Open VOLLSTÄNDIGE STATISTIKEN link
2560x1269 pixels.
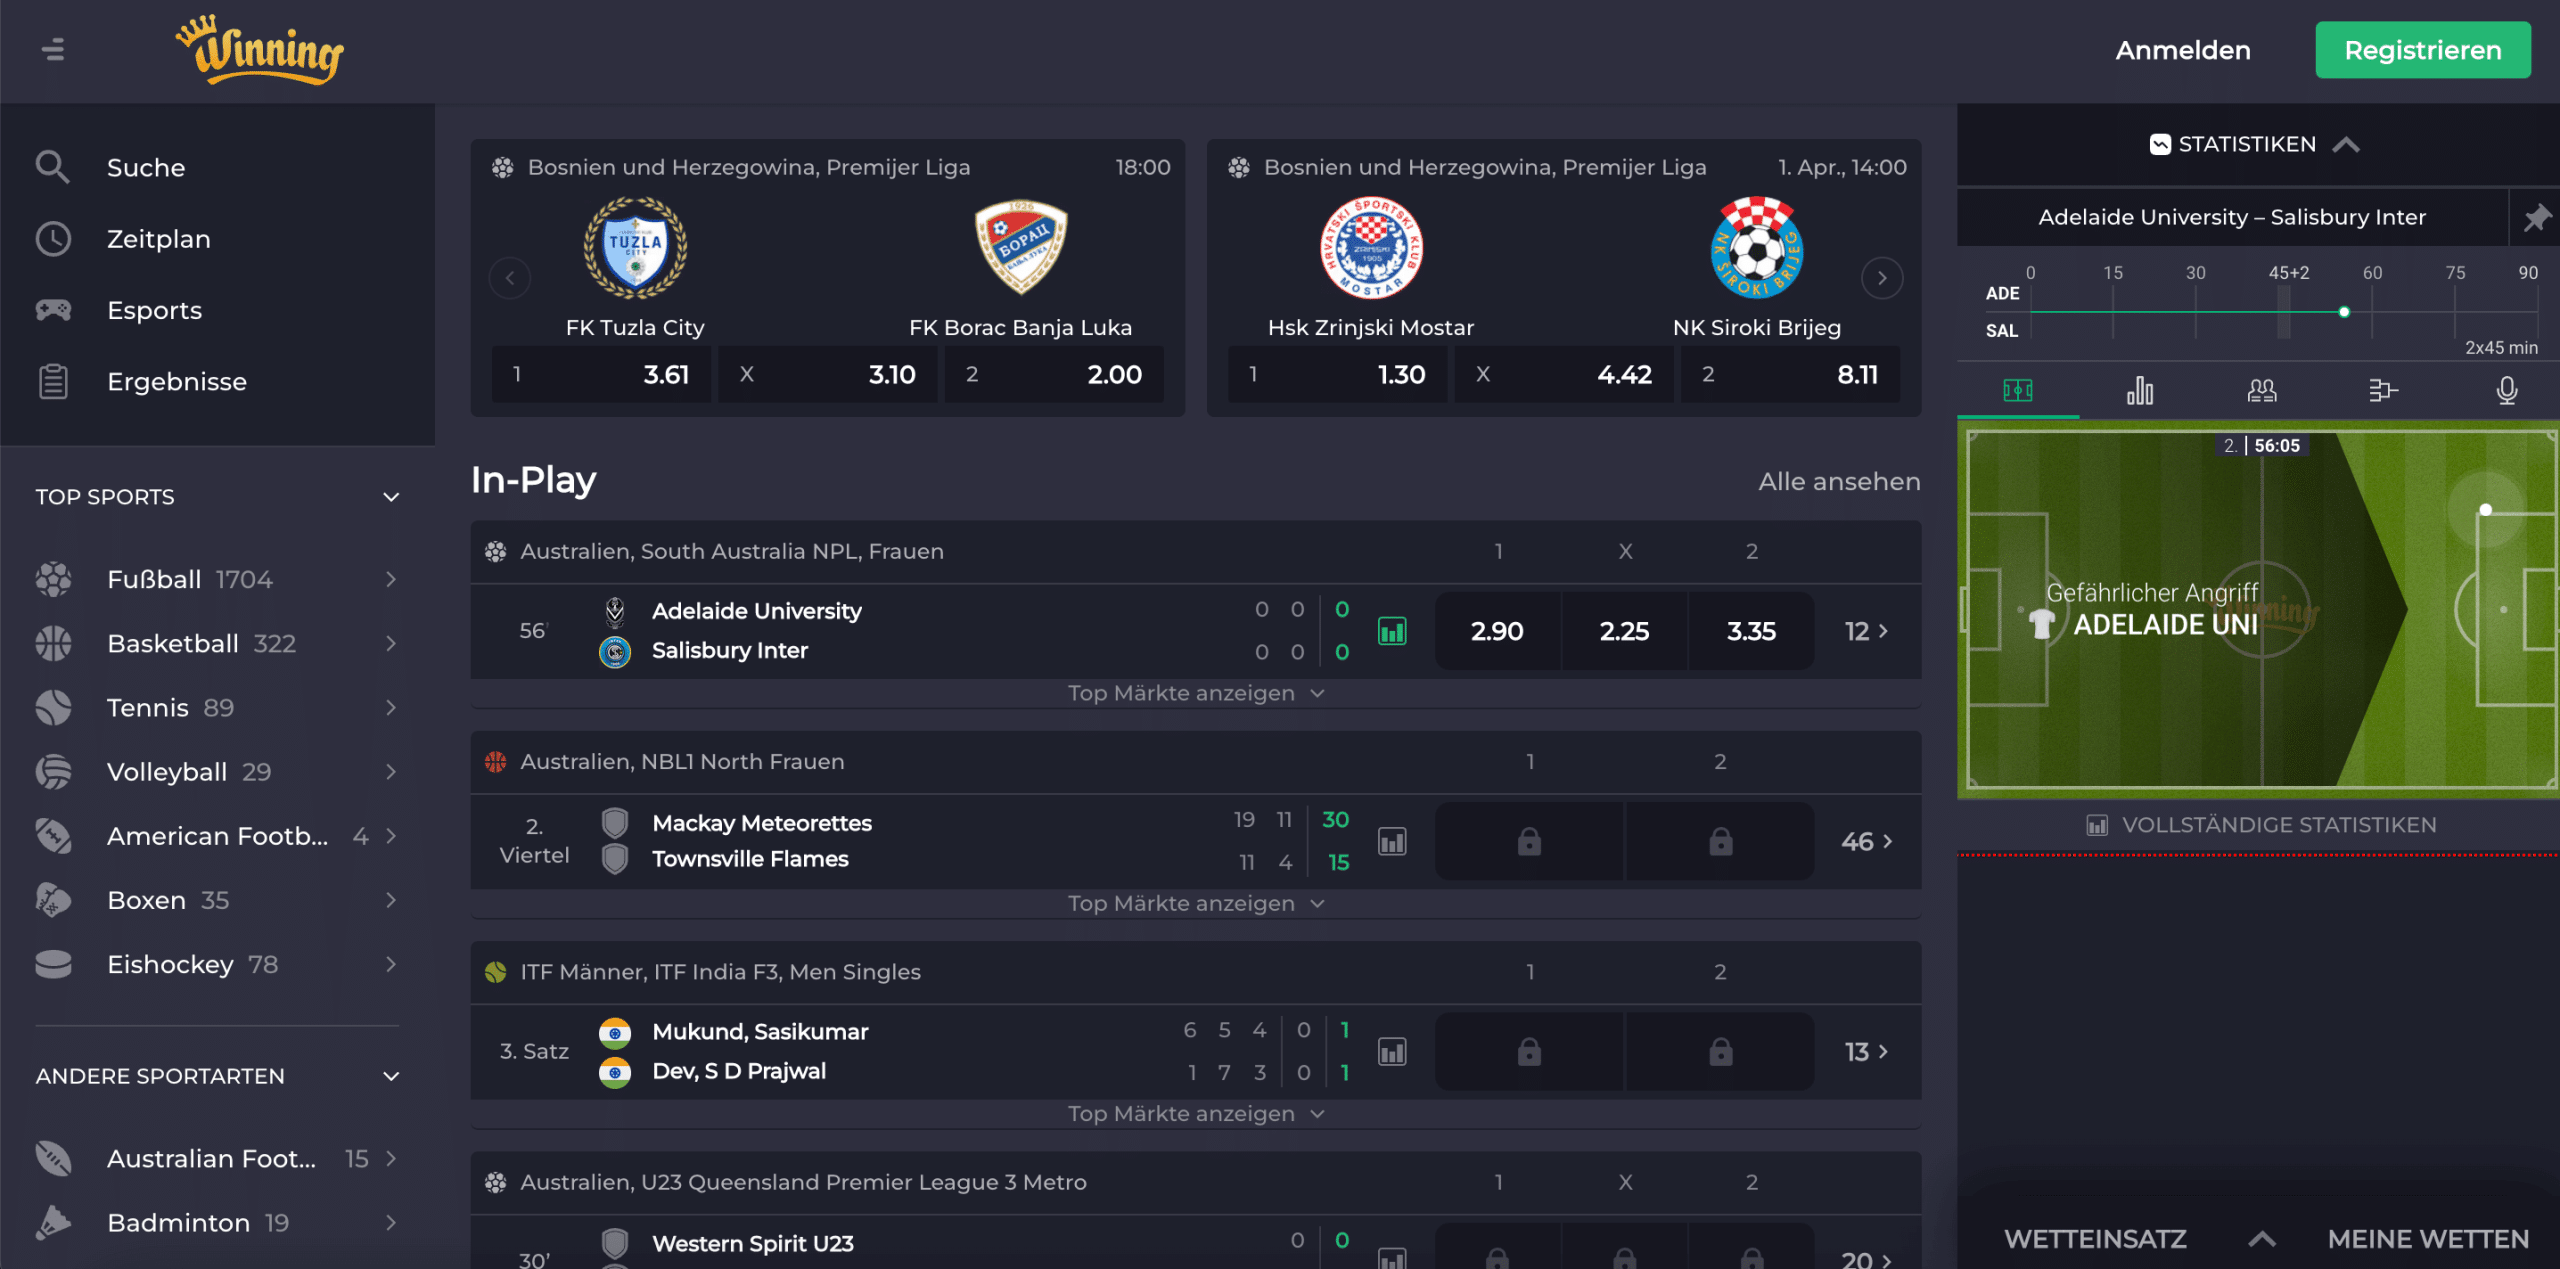tap(2262, 825)
